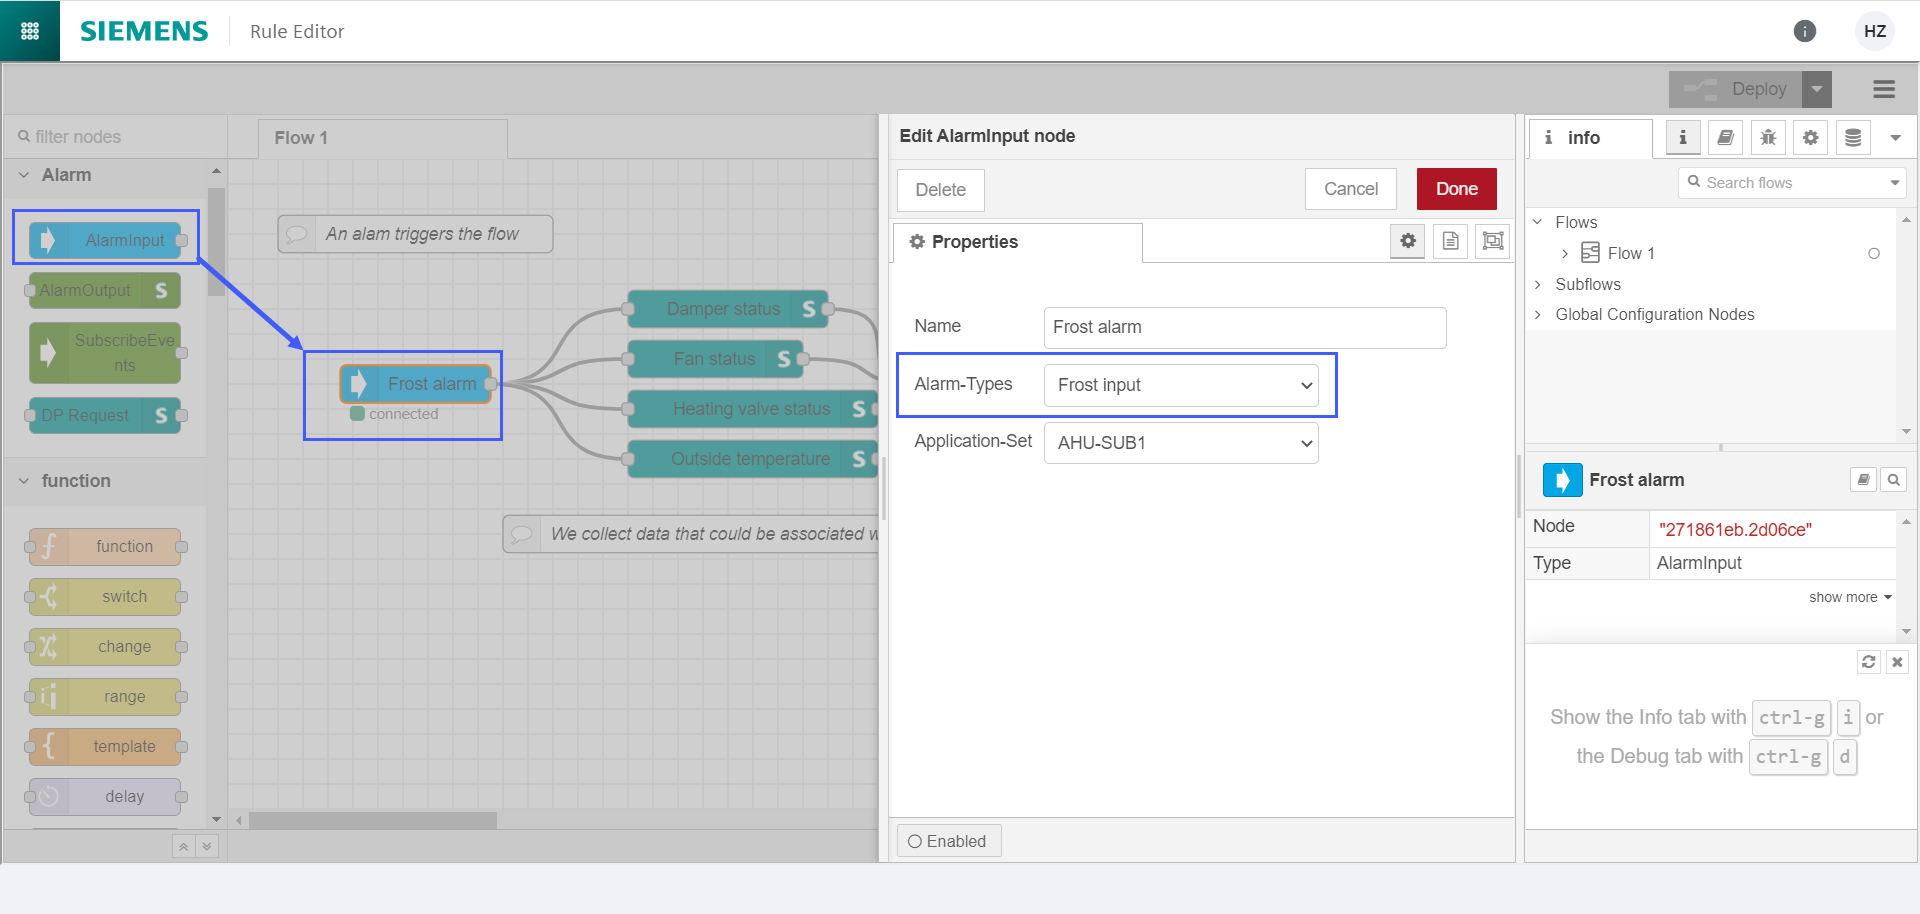Click the Search flows input field
The height and width of the screenshot is (914, 1920).
pos(1782,183)
